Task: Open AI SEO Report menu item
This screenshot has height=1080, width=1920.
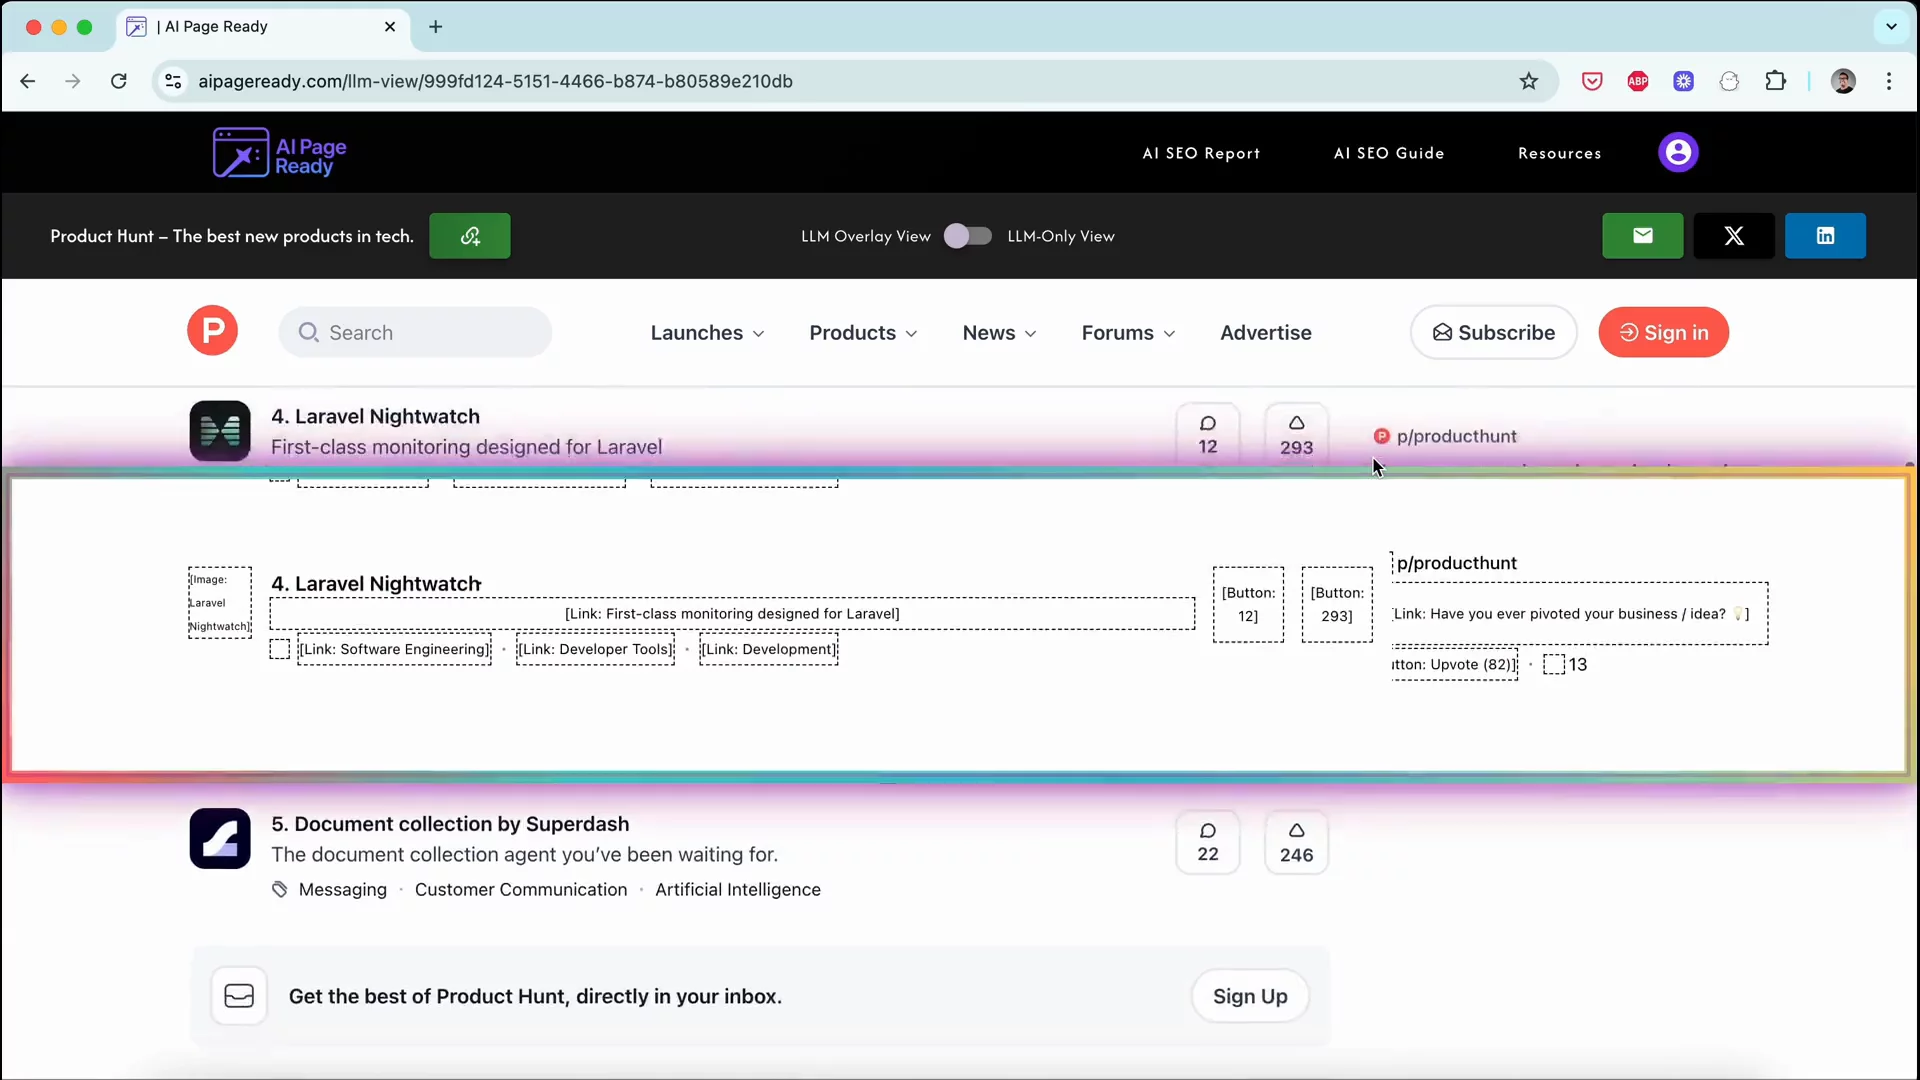Action: [x=1201, y=153]
